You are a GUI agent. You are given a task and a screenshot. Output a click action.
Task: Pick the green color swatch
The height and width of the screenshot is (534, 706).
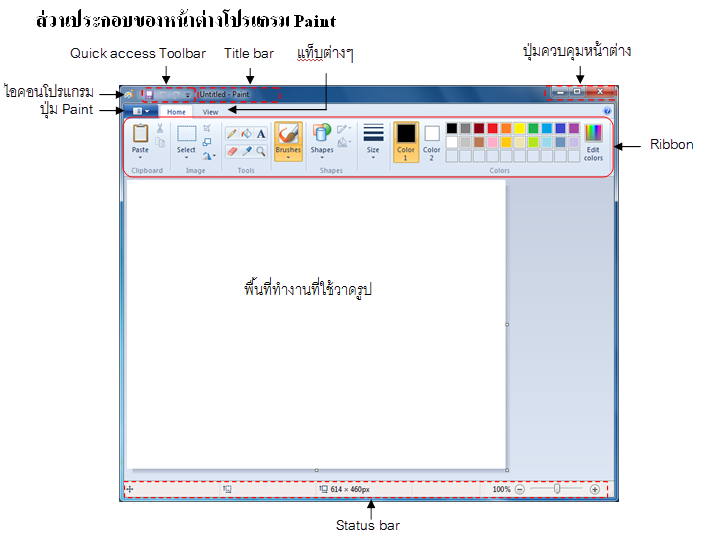[533, 128]
